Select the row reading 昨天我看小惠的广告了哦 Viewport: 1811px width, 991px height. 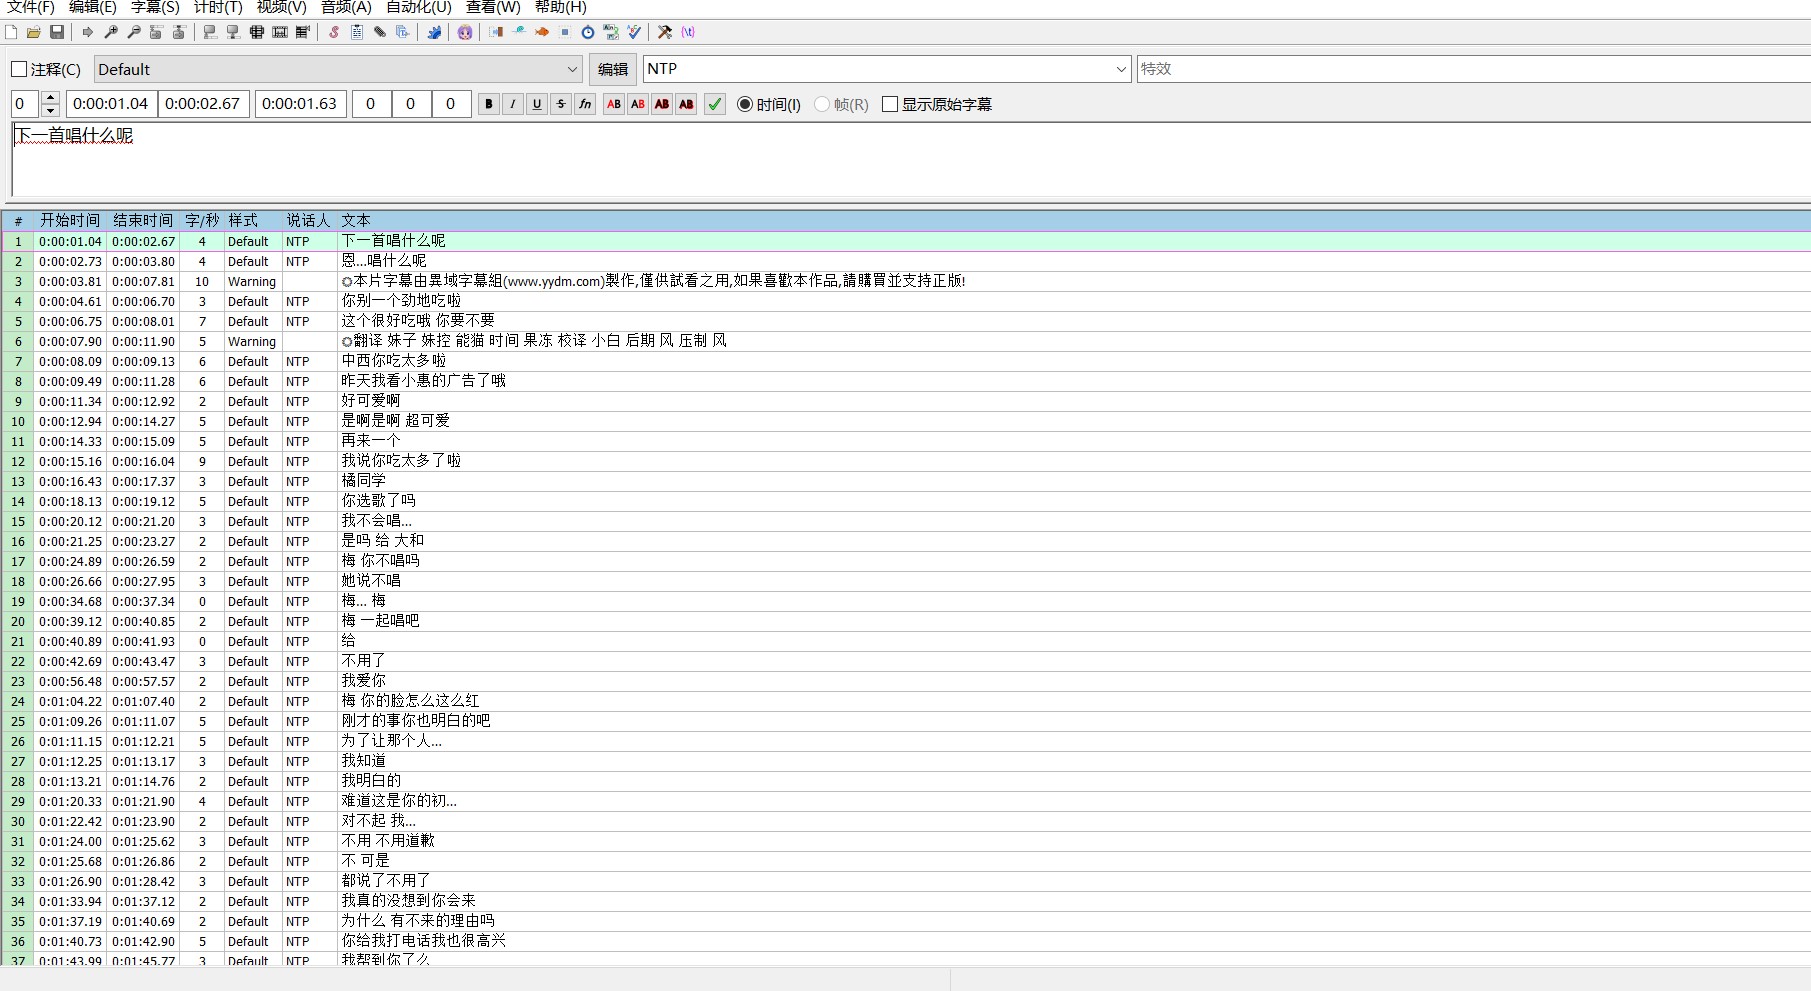coord(906,381)
